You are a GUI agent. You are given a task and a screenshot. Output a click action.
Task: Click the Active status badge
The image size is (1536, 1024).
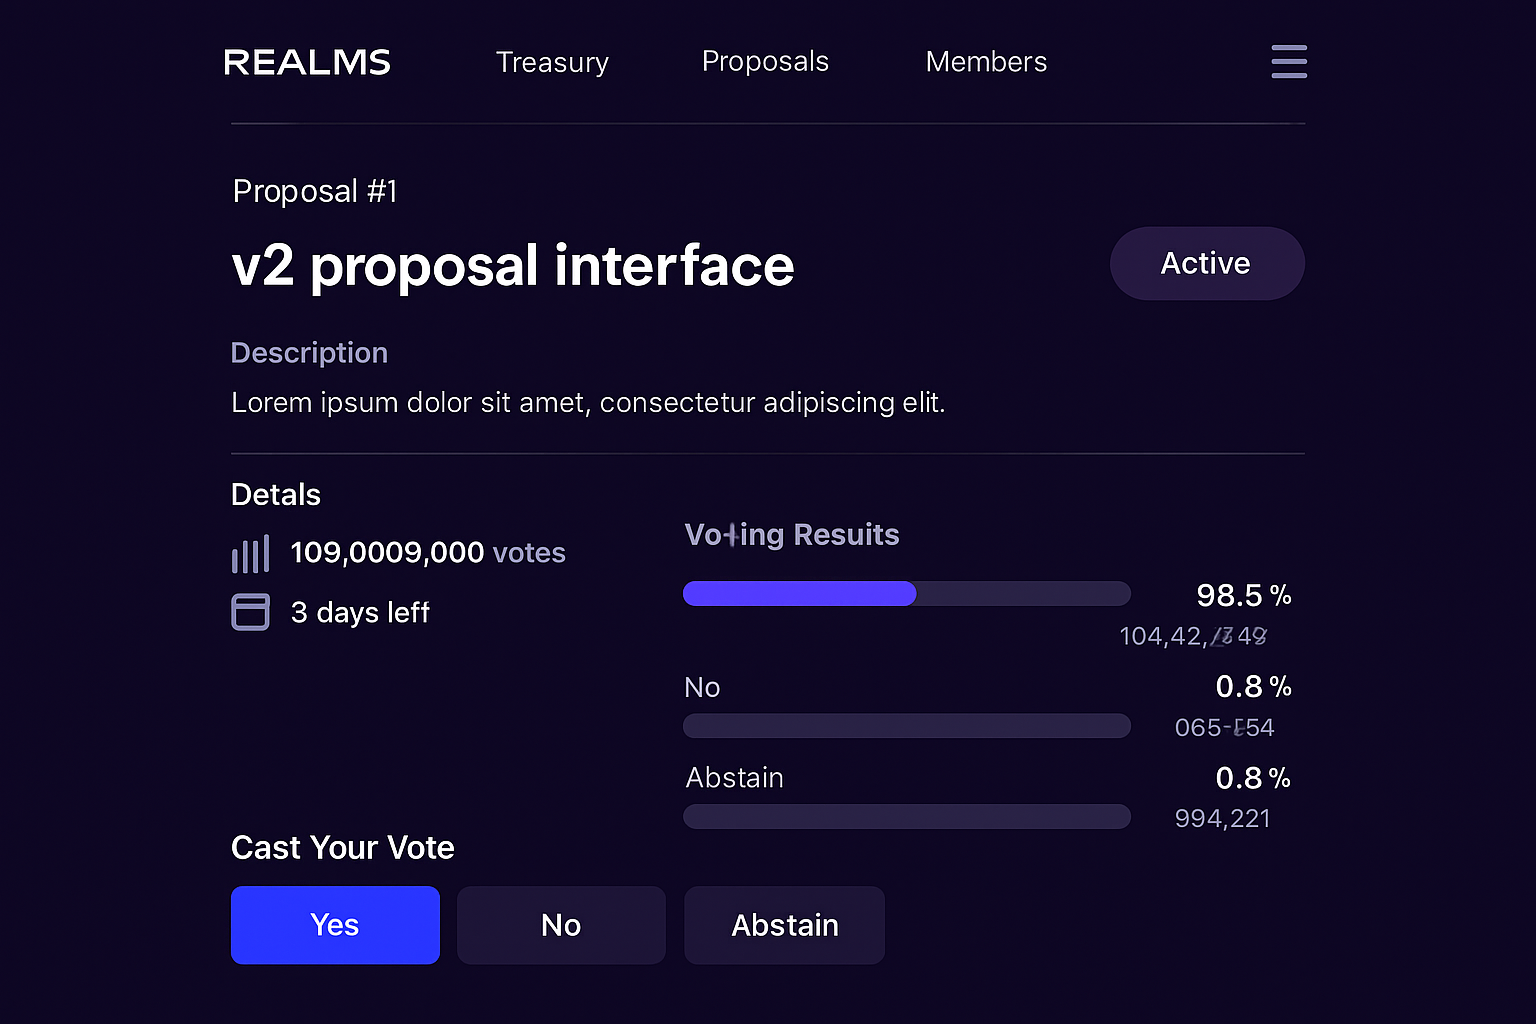(x=1206, y=263)
